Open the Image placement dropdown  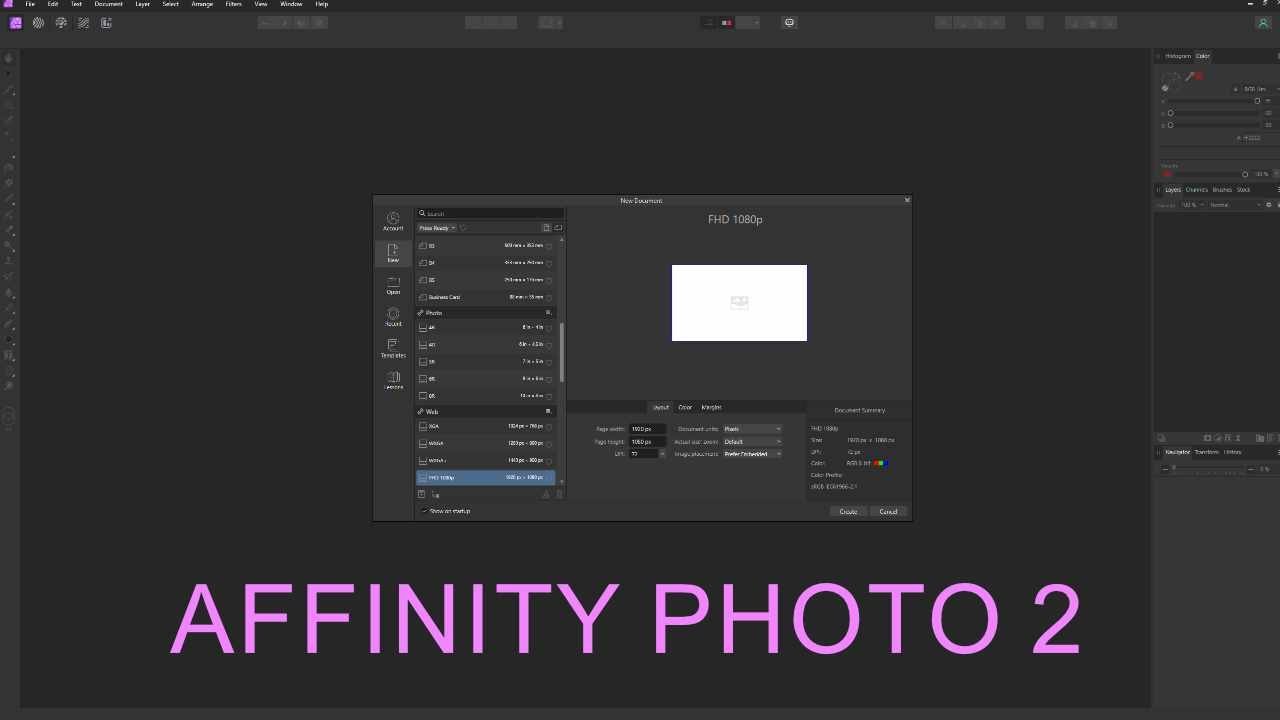[752, 454]
